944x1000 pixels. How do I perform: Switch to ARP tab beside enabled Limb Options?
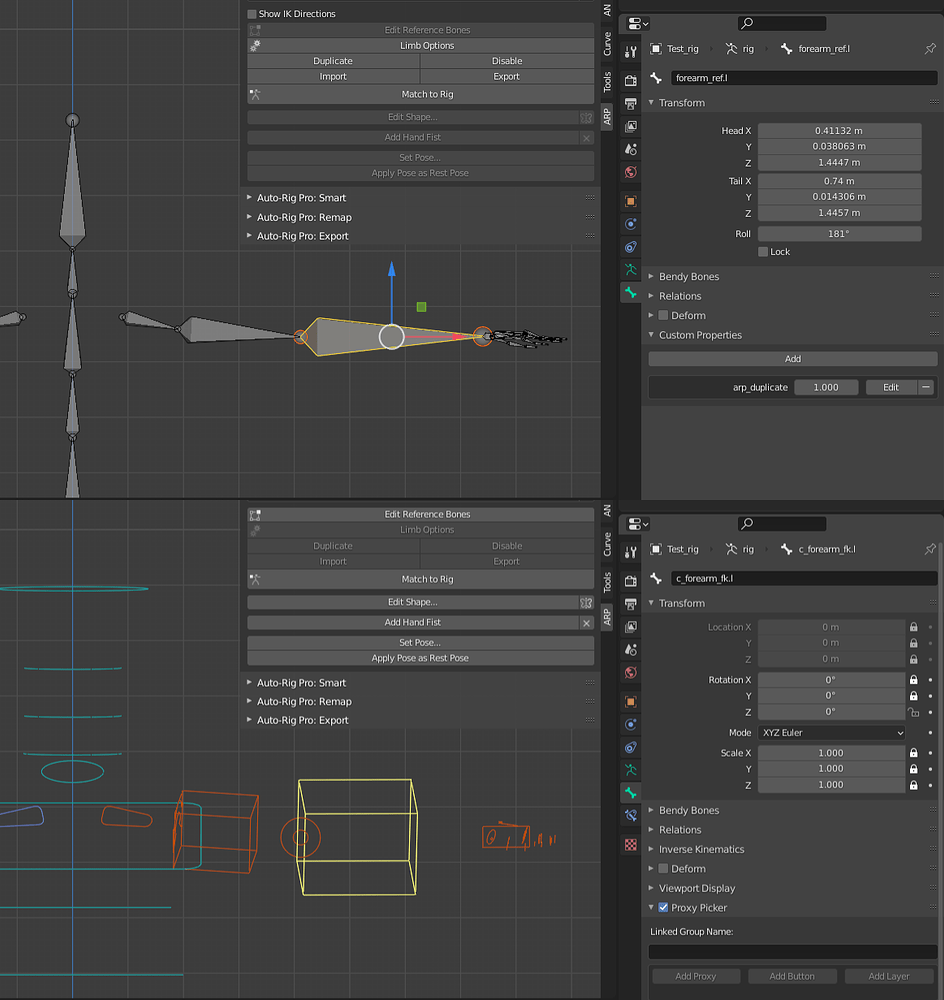point(607,117)
